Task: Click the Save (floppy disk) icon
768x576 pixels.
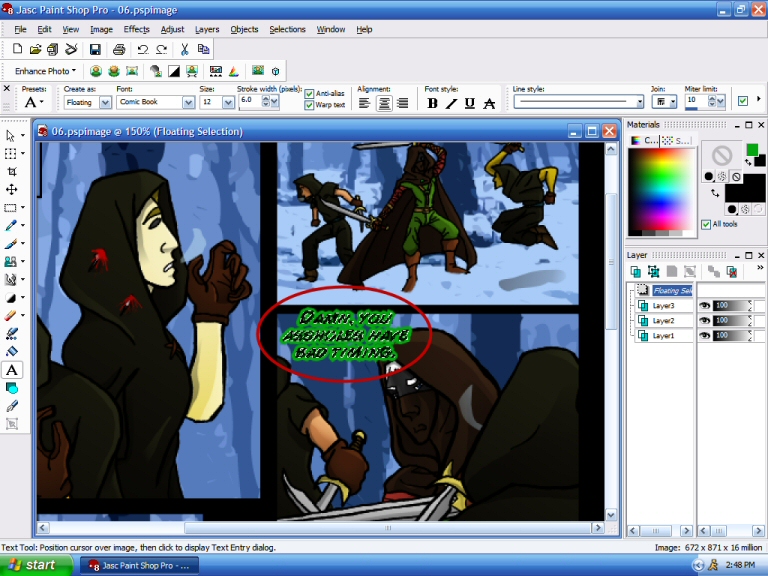Action: coord(95,49)
